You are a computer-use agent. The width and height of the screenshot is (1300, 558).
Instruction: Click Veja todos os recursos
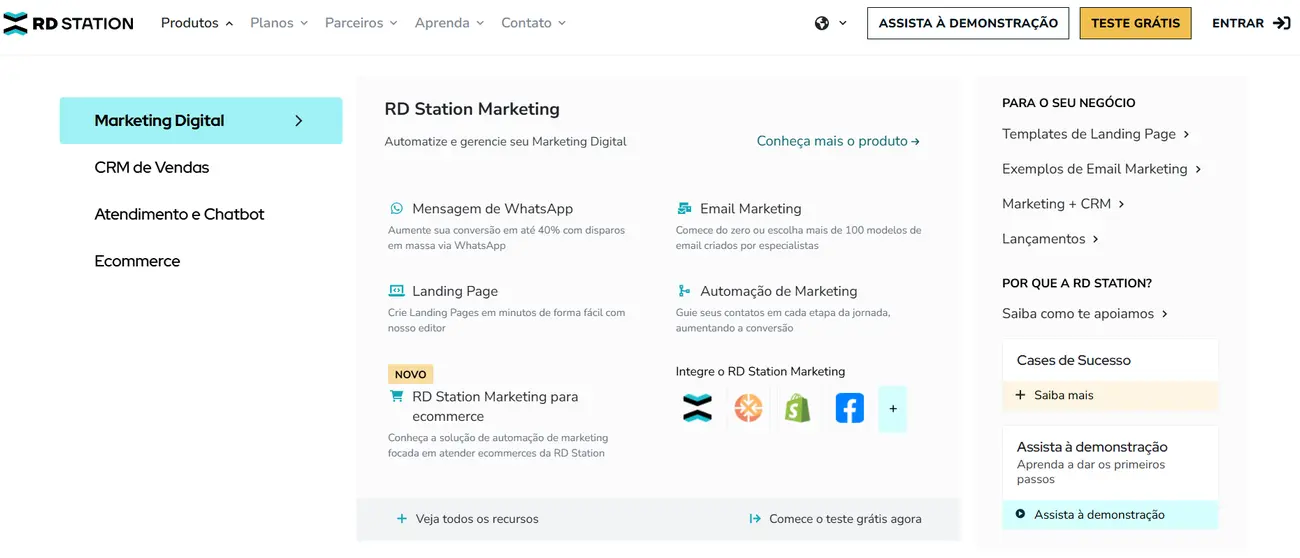[477, 519]
